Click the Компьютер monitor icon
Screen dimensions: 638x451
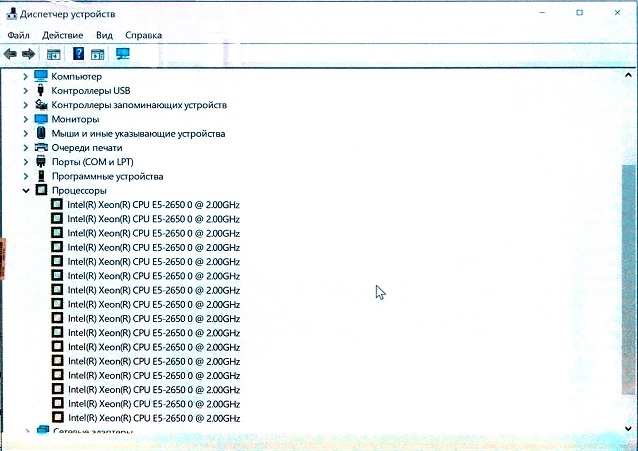[x=41, y=76]
